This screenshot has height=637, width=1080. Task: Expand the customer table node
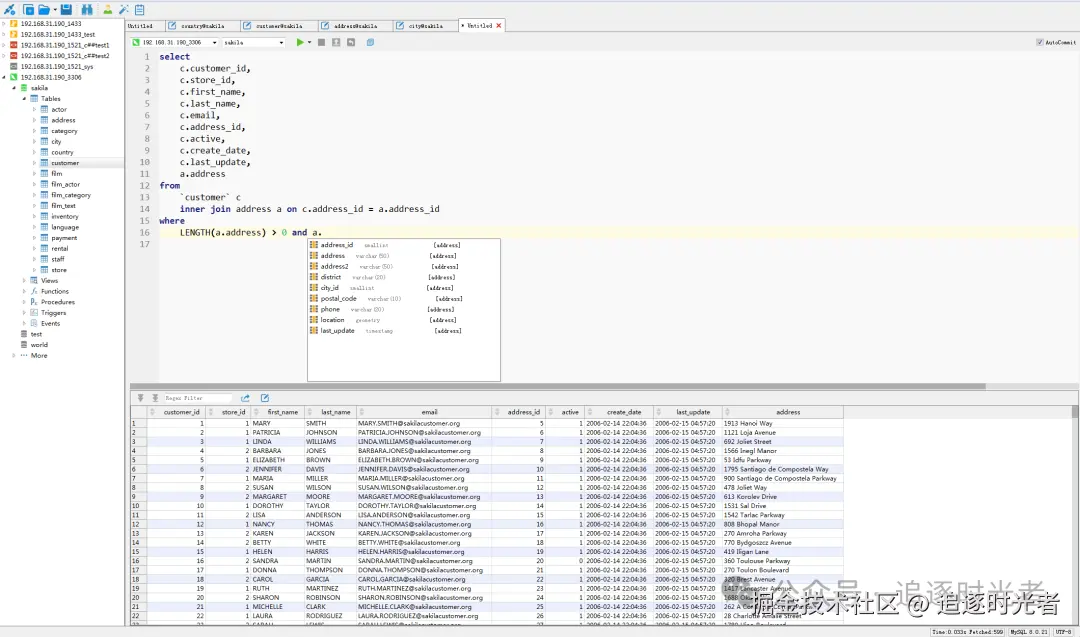pos(34,163)
